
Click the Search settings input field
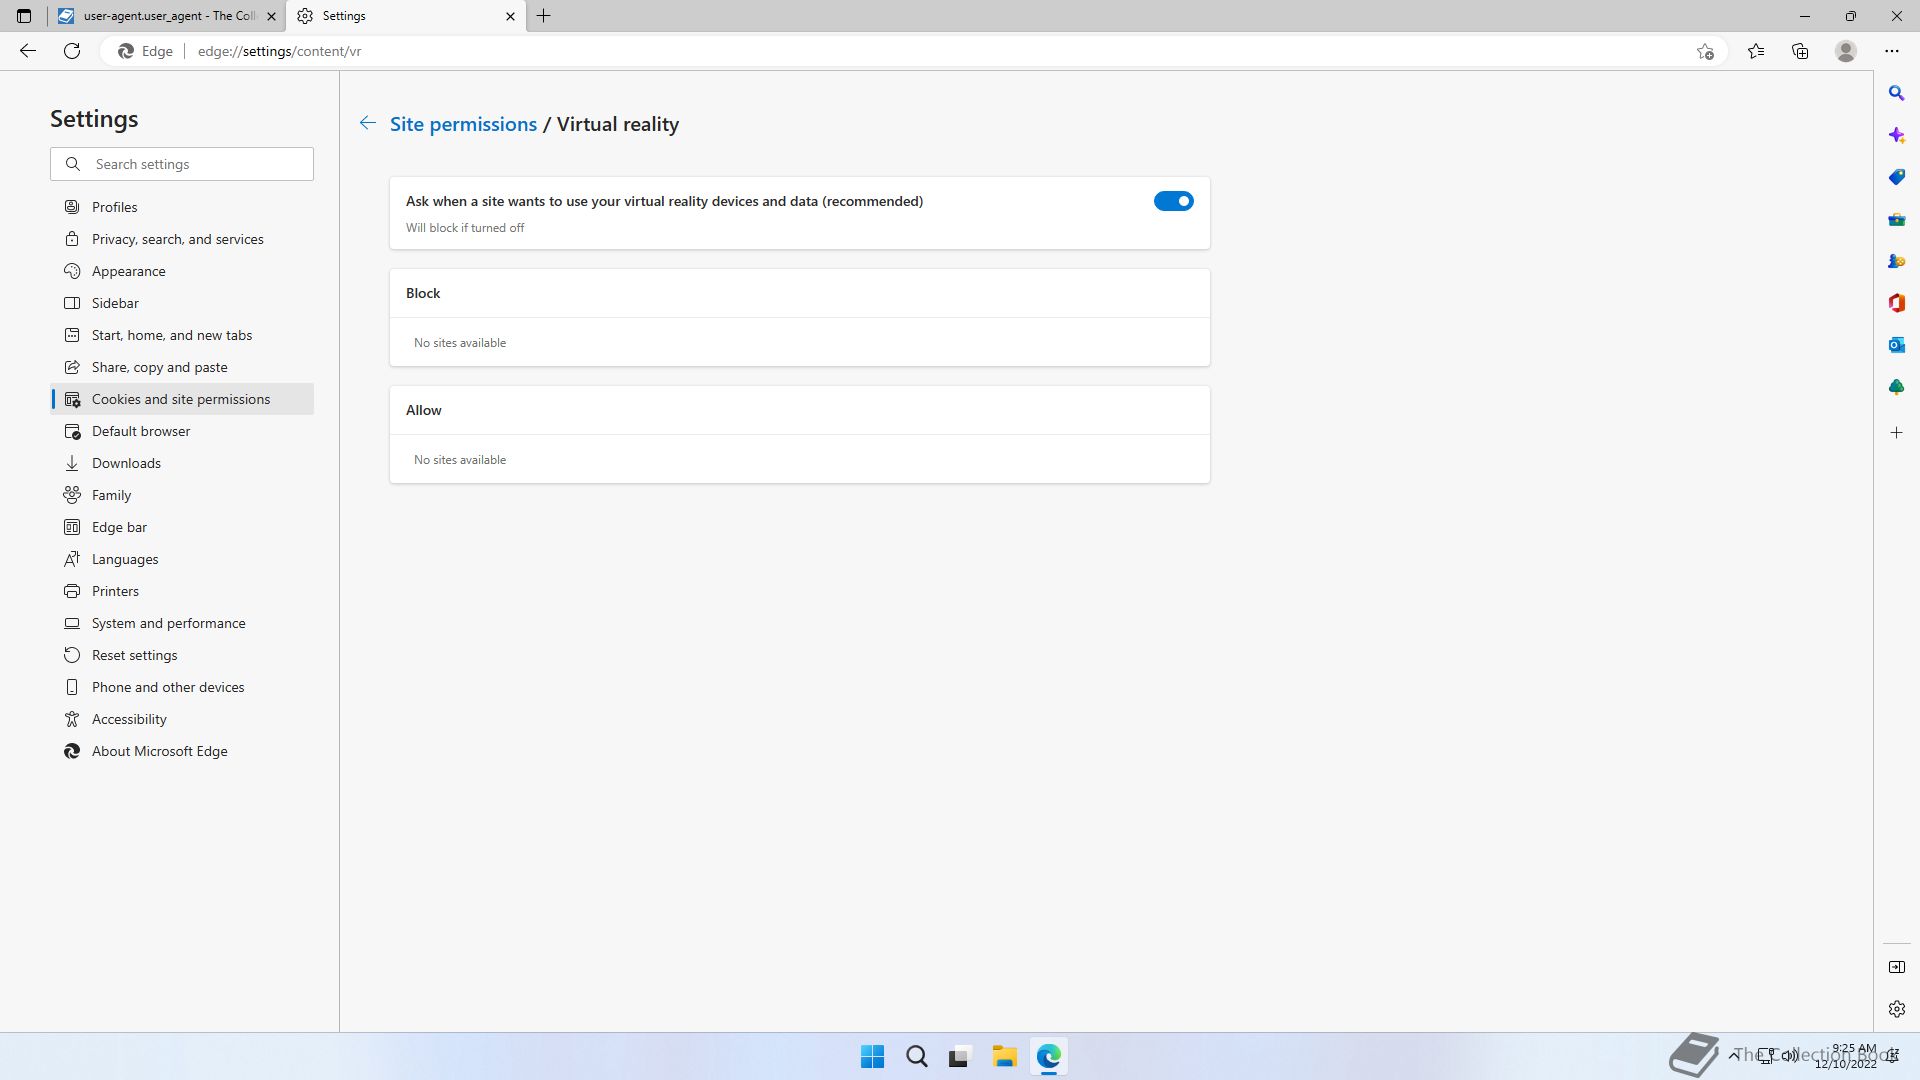(198, 164)
